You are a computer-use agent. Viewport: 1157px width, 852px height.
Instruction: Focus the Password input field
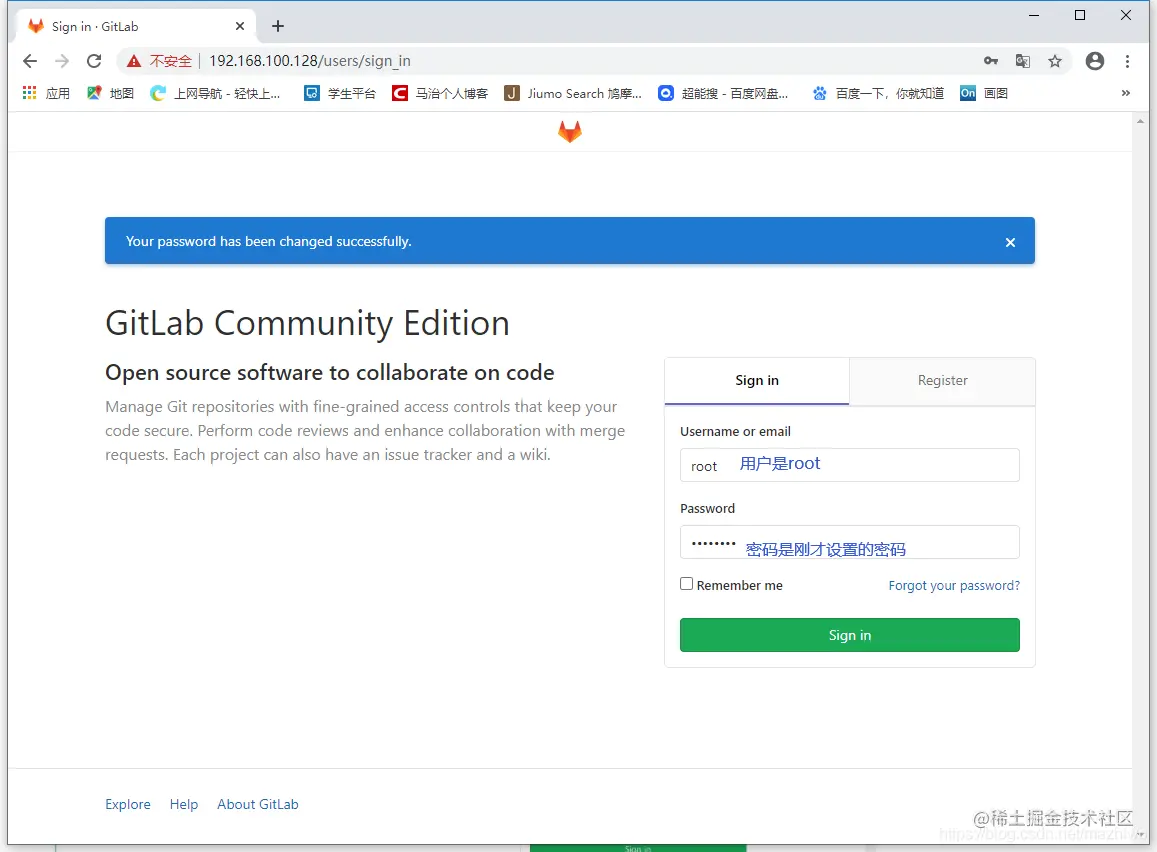coord(849,542)
